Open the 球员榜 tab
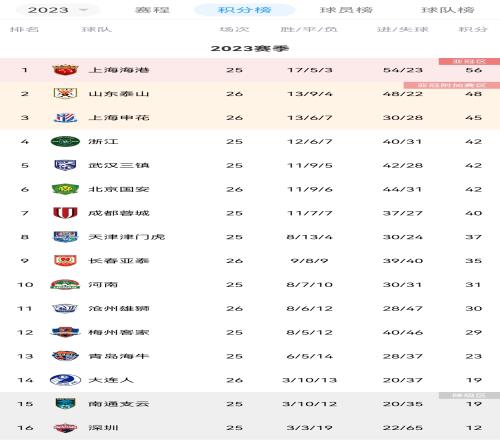 346,10
